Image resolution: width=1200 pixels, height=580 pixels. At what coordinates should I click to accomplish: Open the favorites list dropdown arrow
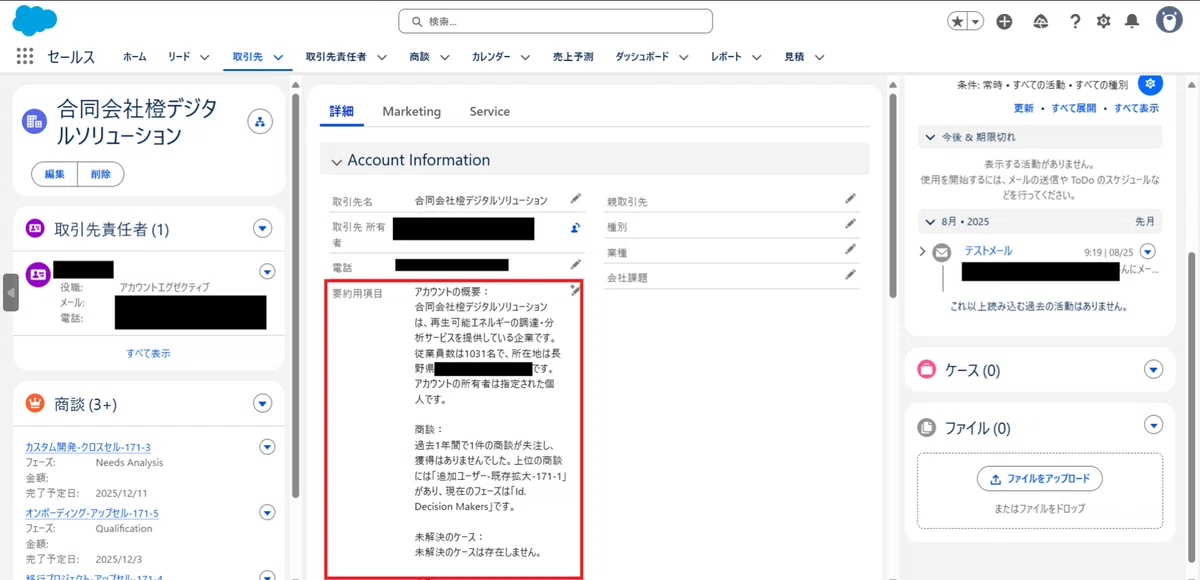[975, 21]
